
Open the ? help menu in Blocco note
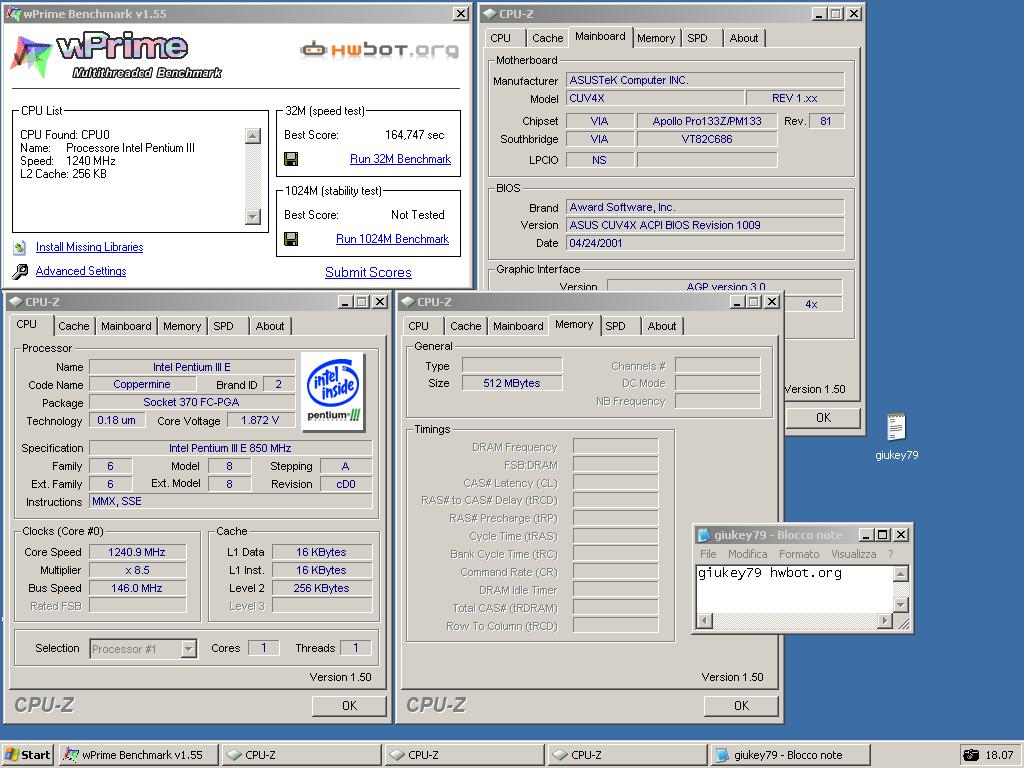(891, 554)
